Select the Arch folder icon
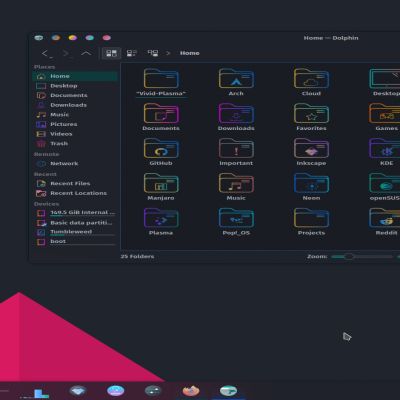The image size is (400, 400). [x=236, y=79]
